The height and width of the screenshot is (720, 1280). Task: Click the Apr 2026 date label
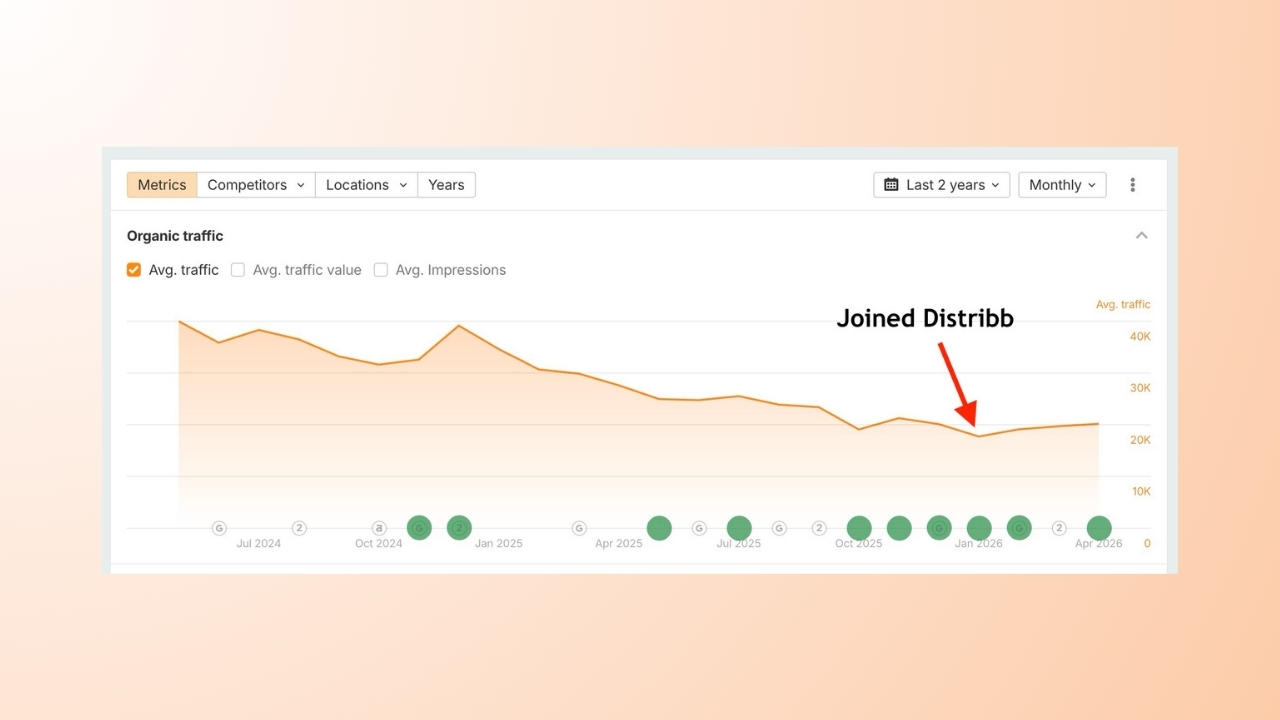[1099, 544]
